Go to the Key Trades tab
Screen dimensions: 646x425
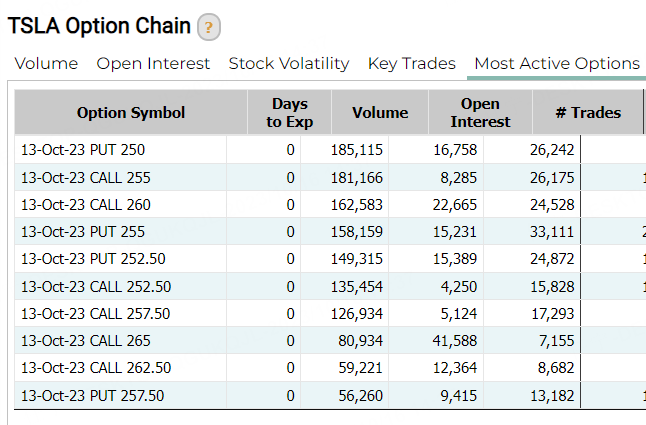[x=412, y=63]
